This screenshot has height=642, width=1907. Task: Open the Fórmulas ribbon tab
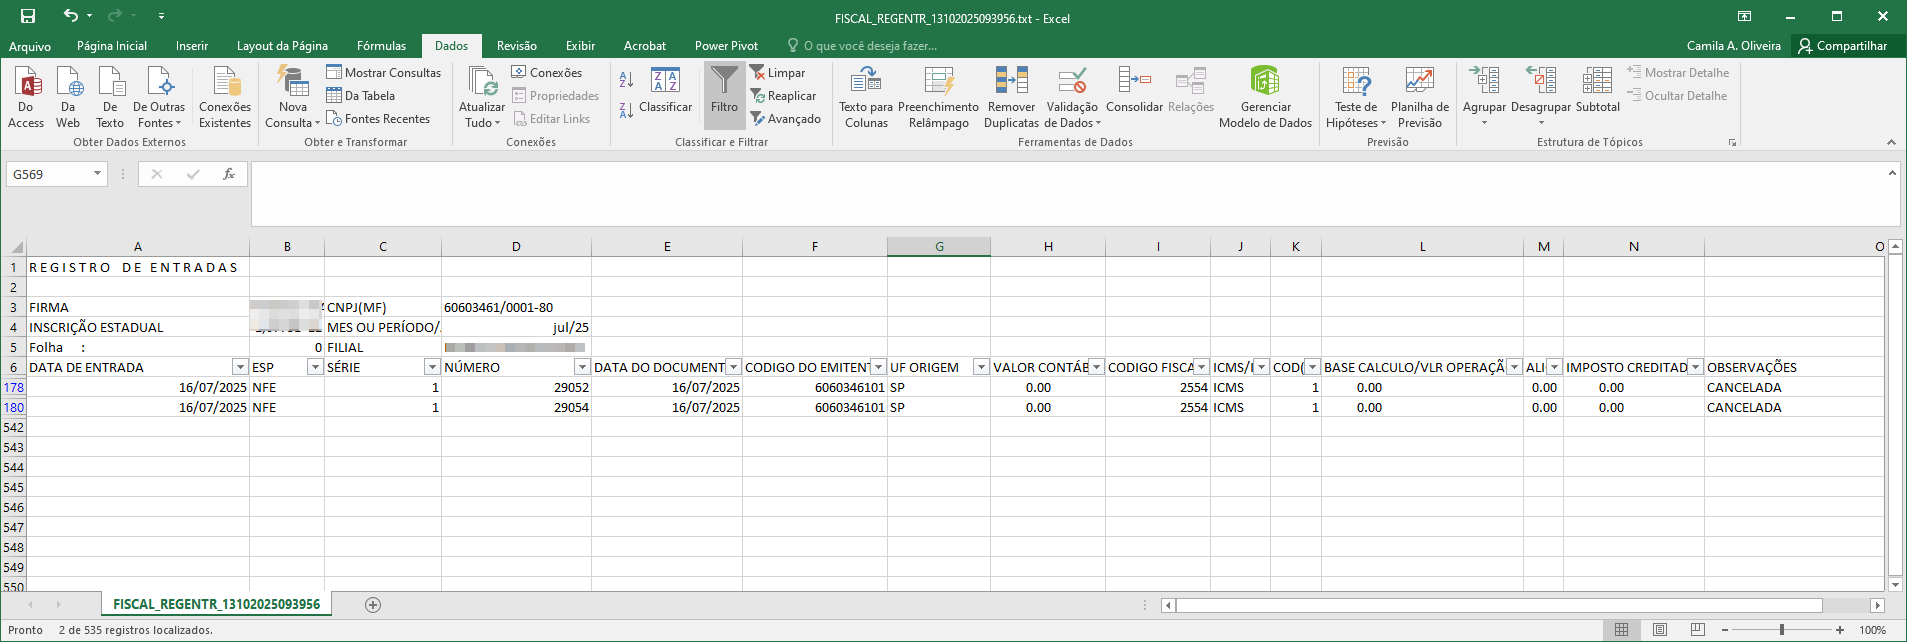[381, 46]
